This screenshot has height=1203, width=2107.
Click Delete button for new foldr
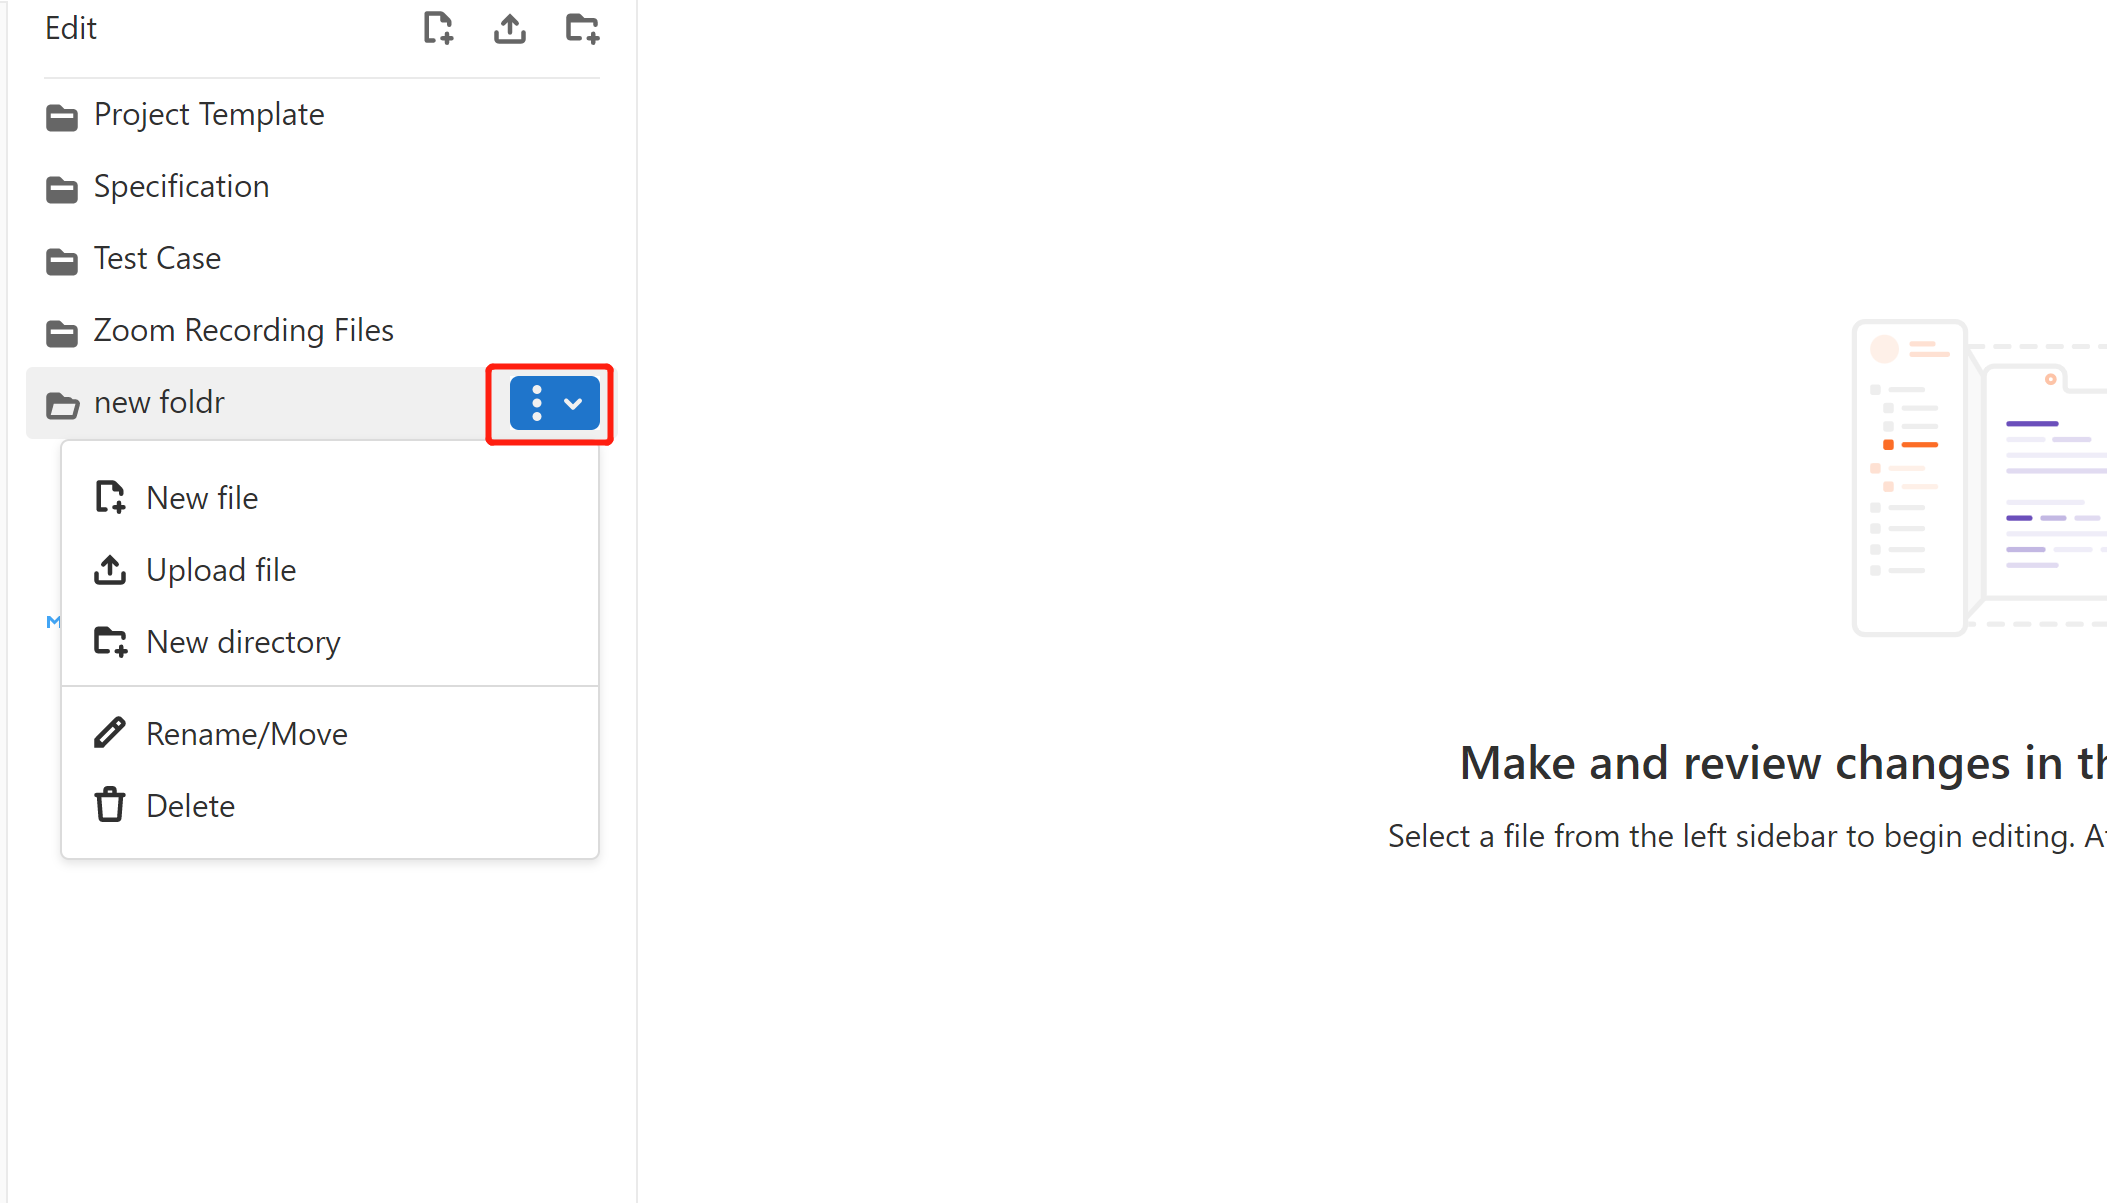pos(190,805)
